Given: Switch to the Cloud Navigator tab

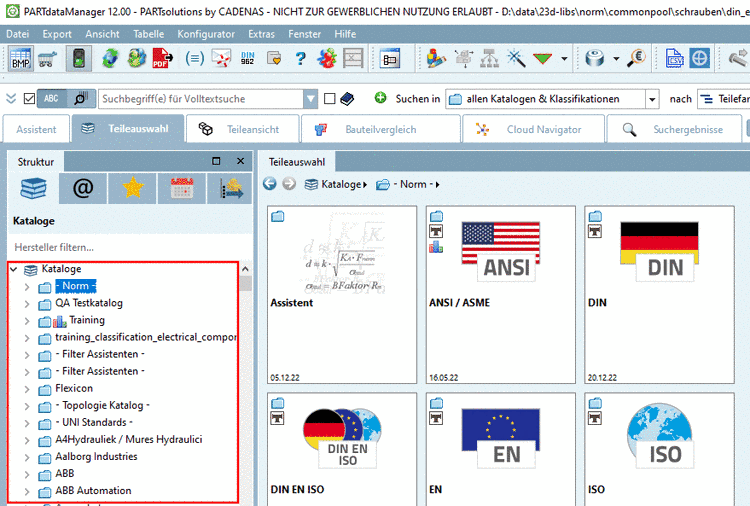Looking at the screenshot, I should [534, 129].
